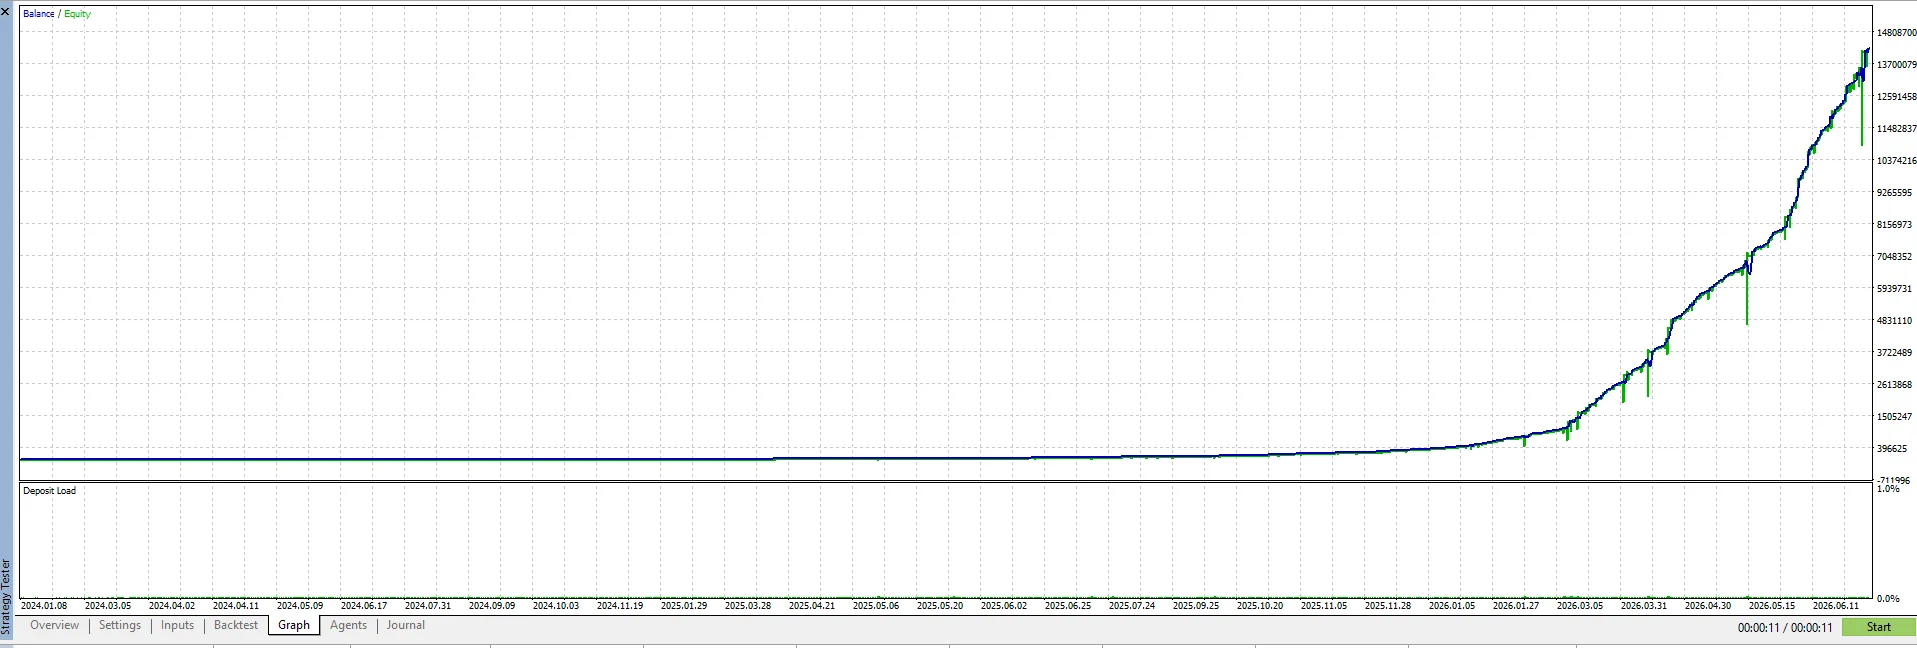Click the 2026.01.05 date label
The width and height of the screenshot is (1917, 648).
[x=1452, y=606]
